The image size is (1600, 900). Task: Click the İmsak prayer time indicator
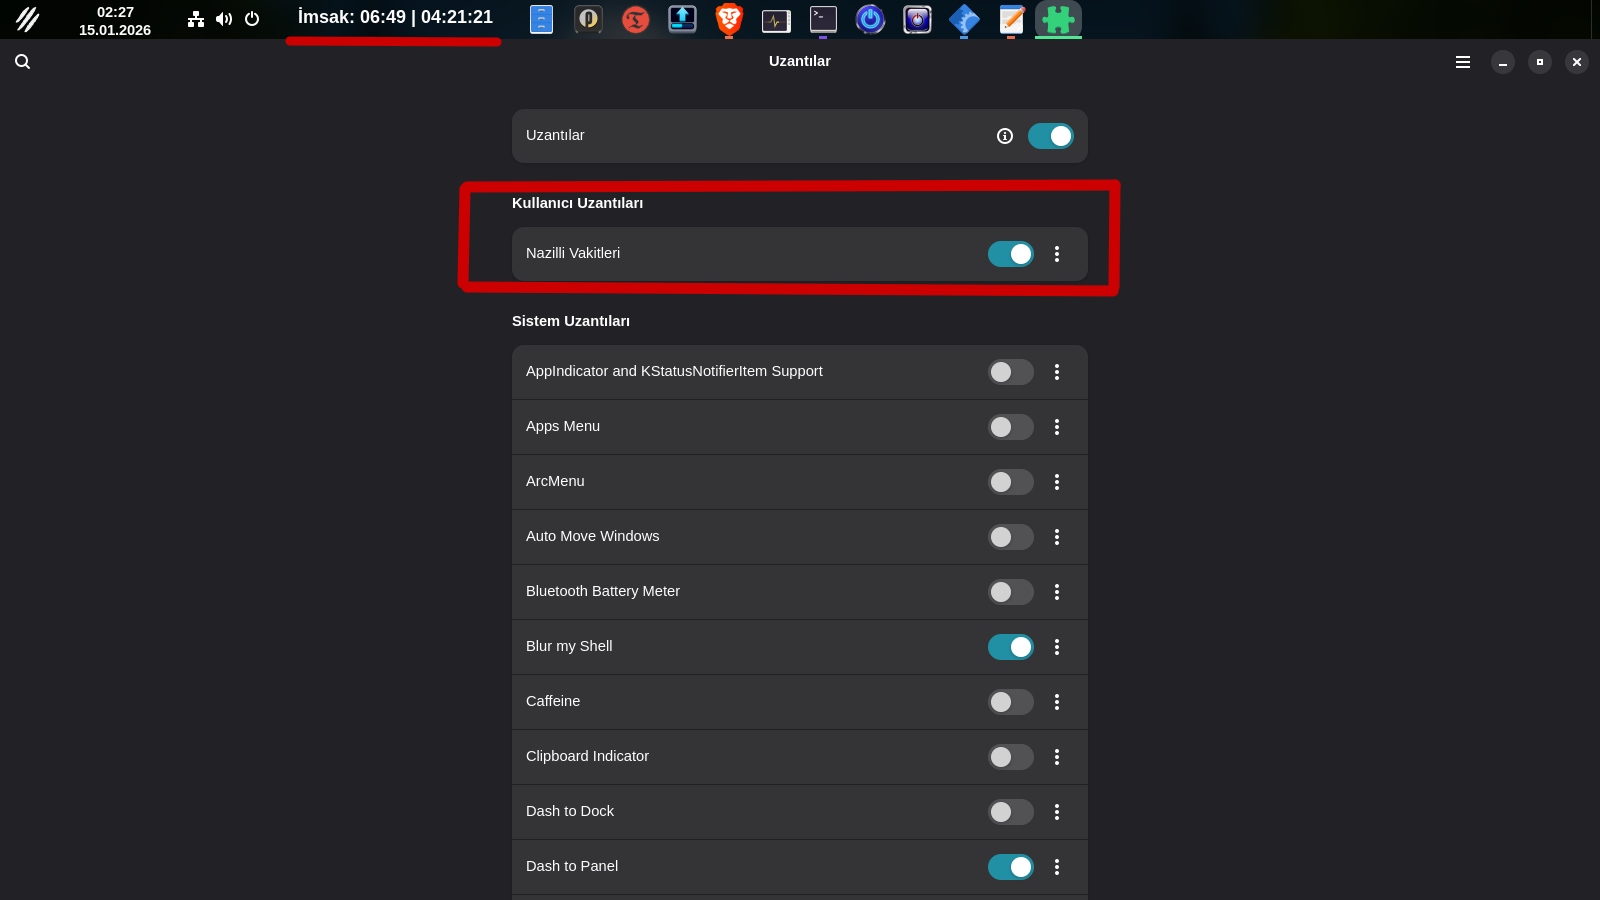pyautogui.click(x=395, y=18)
